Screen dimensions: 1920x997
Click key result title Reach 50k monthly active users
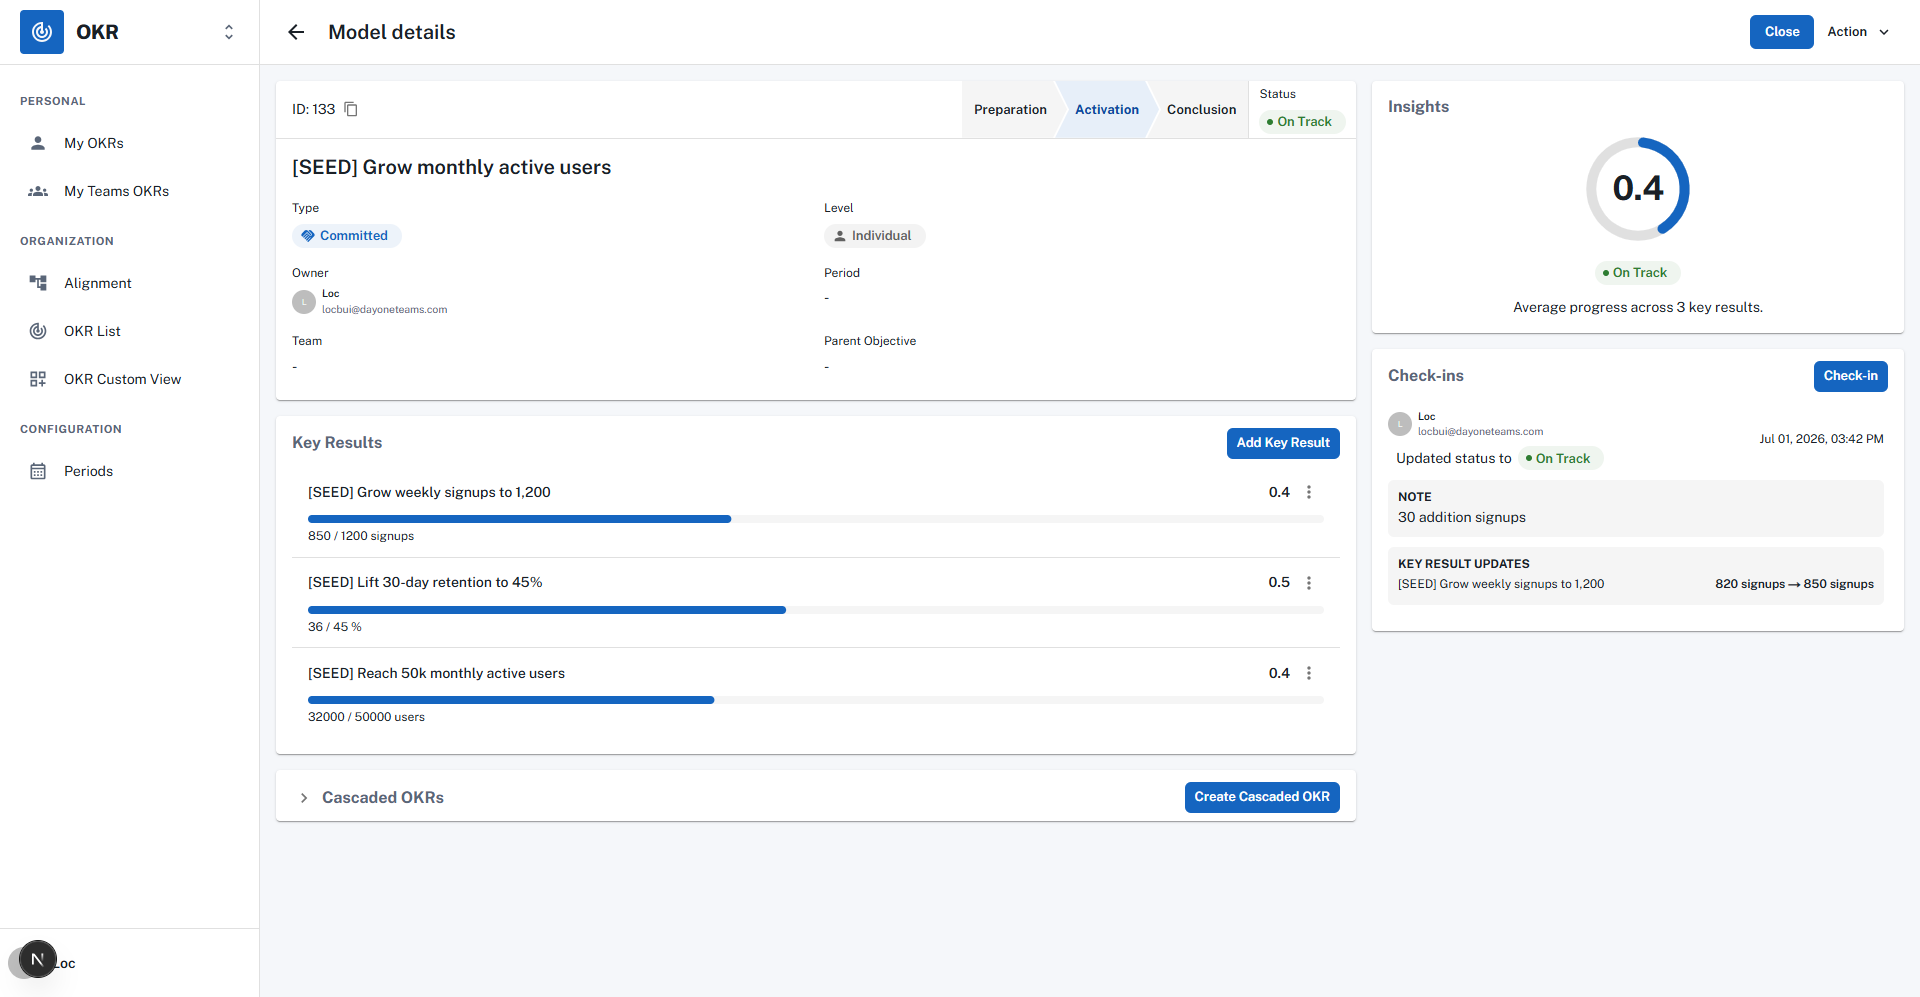coord(436,673)
